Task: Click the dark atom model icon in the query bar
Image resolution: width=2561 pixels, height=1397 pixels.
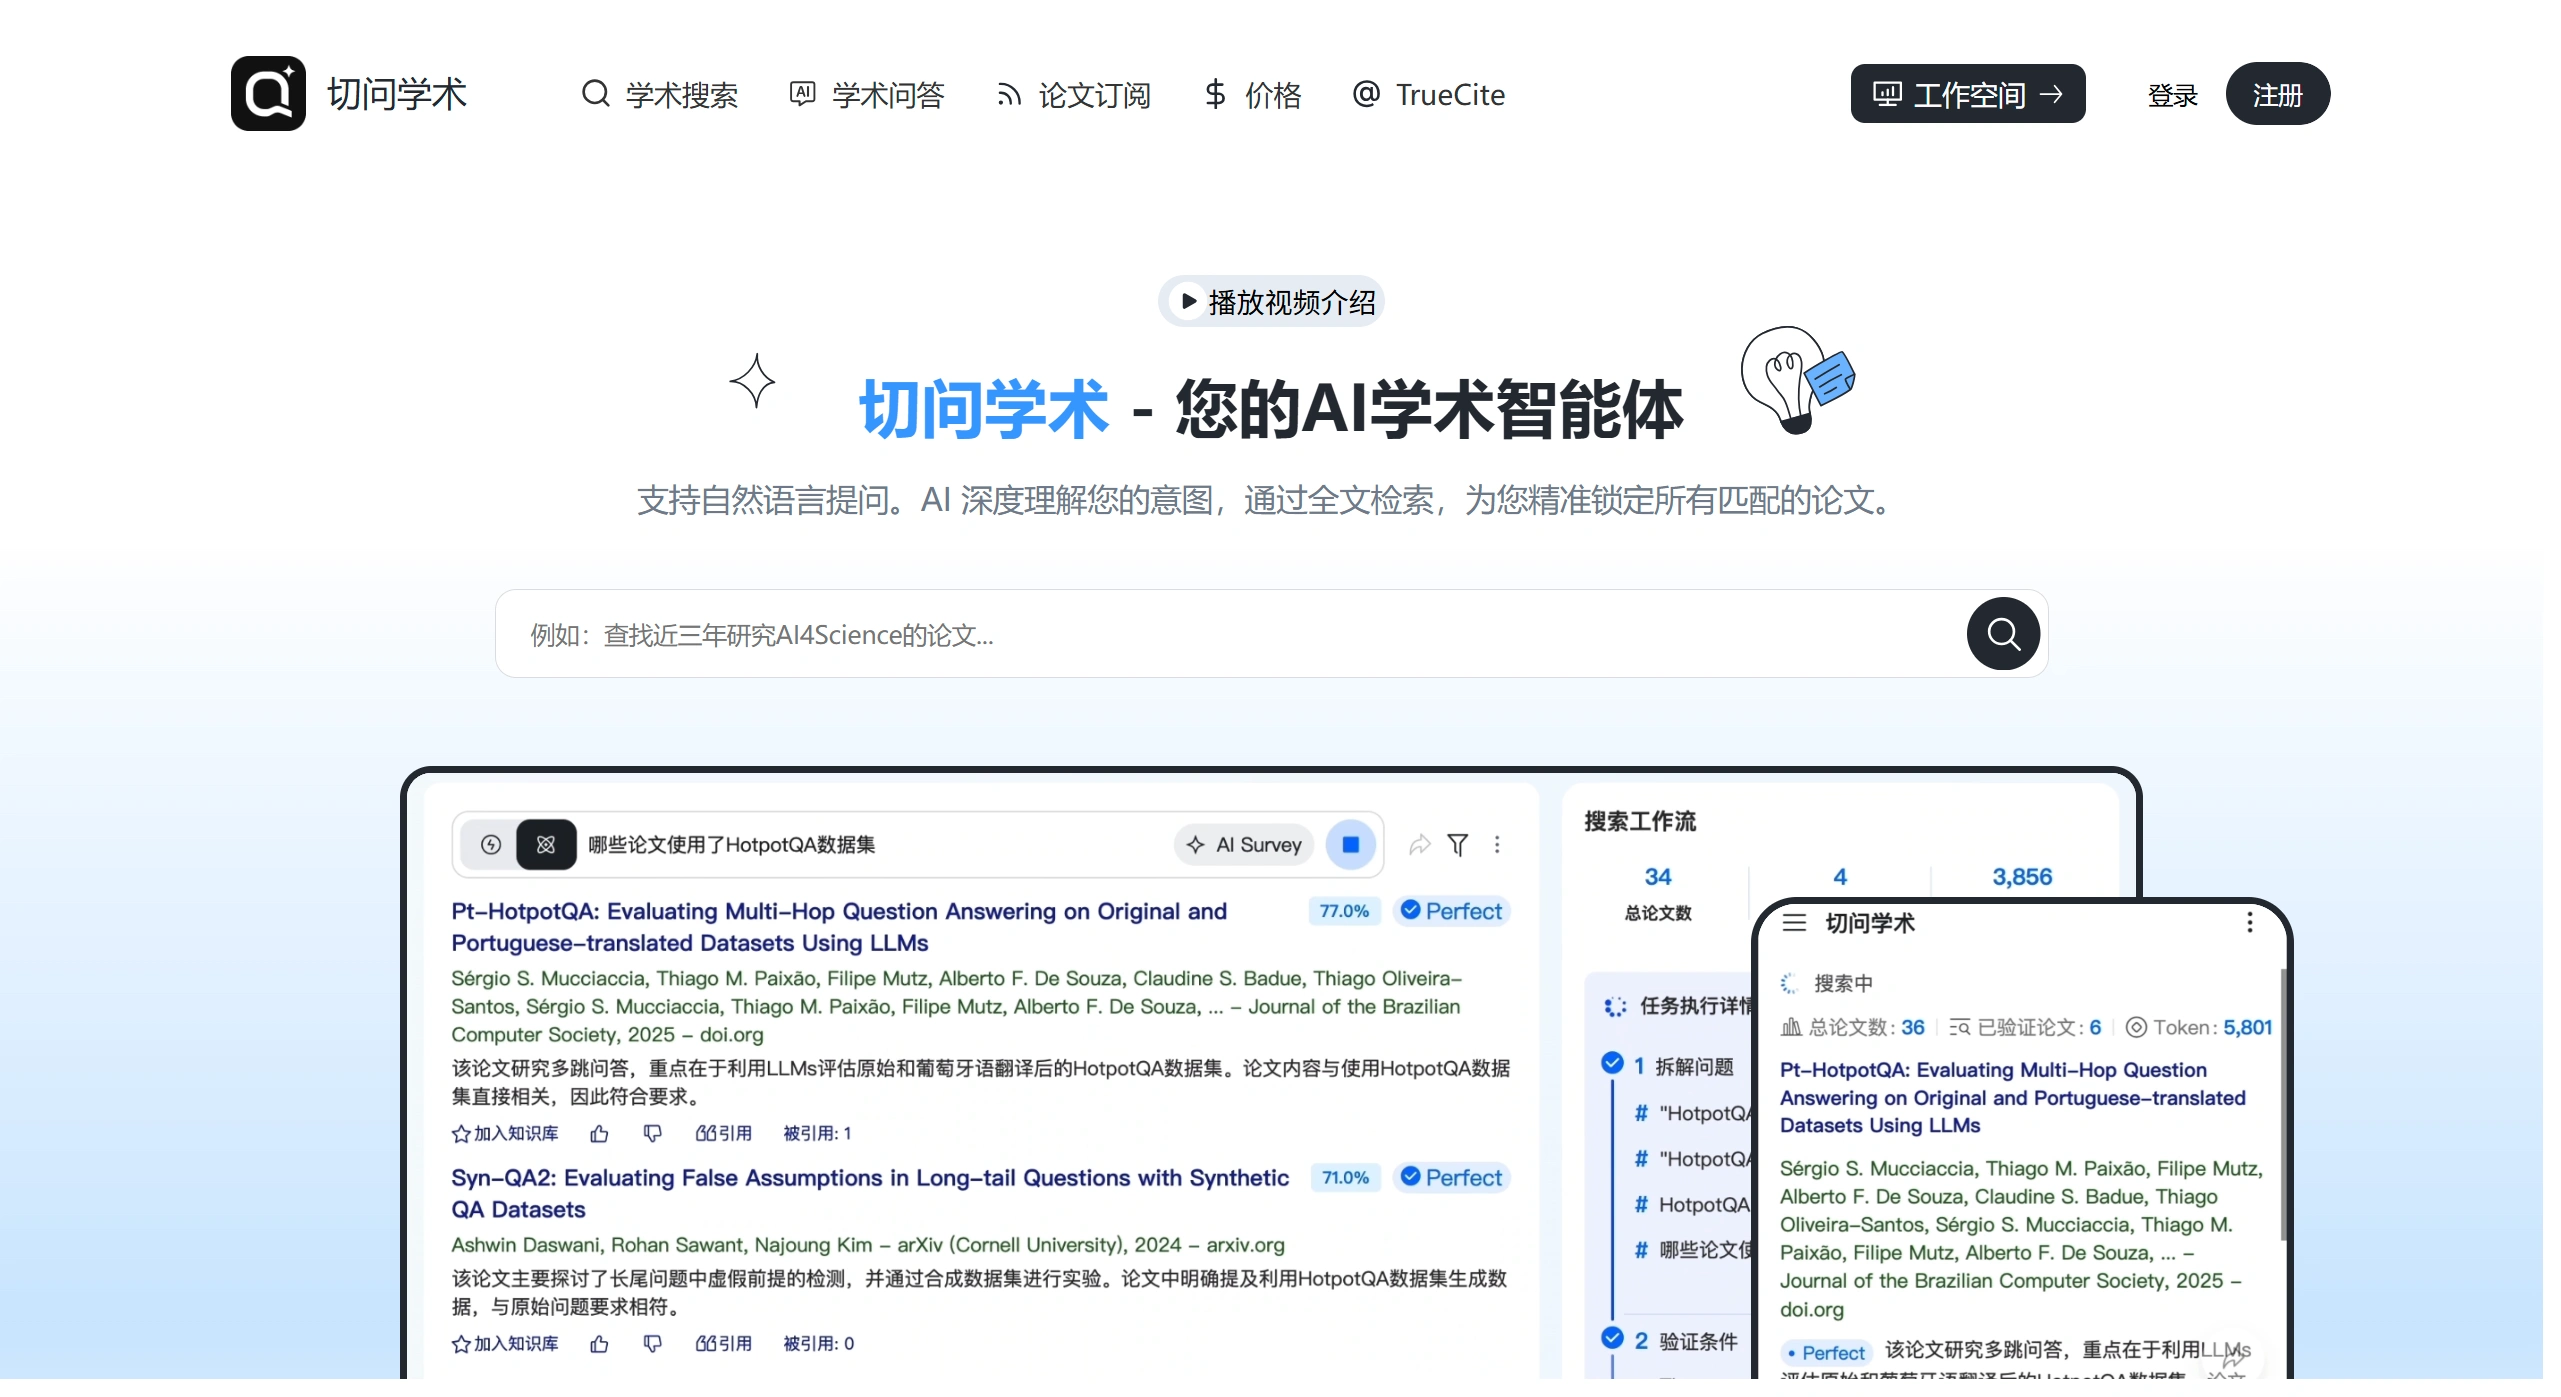Action: [547, 845]
